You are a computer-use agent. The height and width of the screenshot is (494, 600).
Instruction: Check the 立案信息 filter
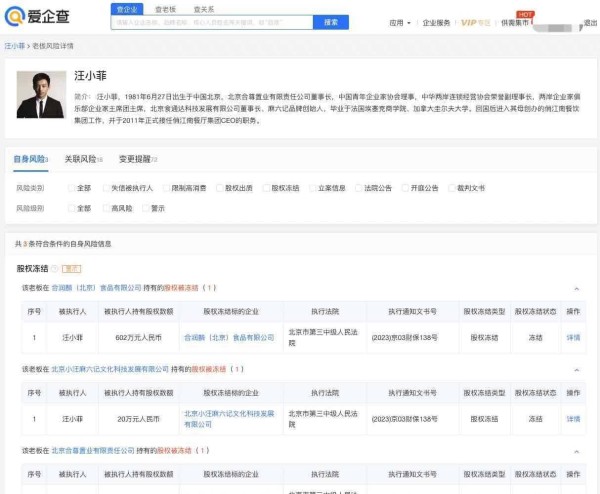coord(313,188)
